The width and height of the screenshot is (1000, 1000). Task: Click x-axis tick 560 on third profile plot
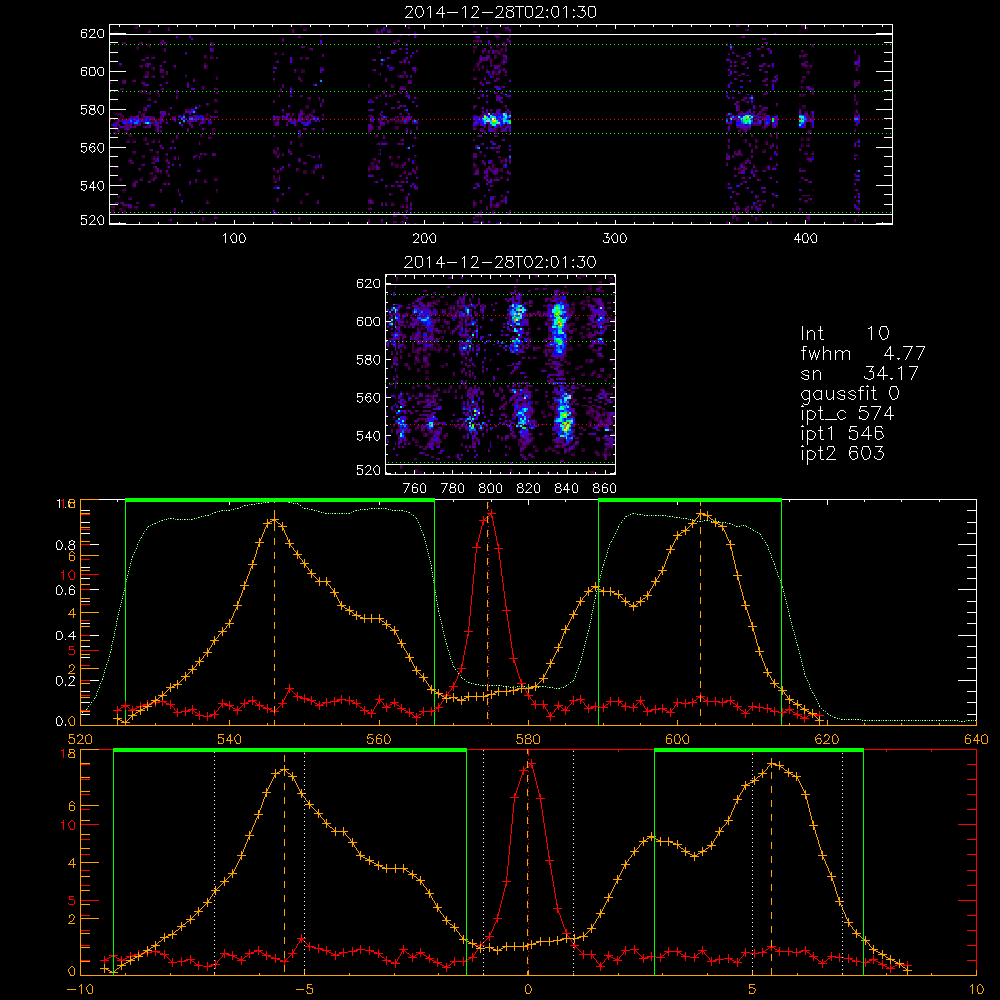(379, 740)
